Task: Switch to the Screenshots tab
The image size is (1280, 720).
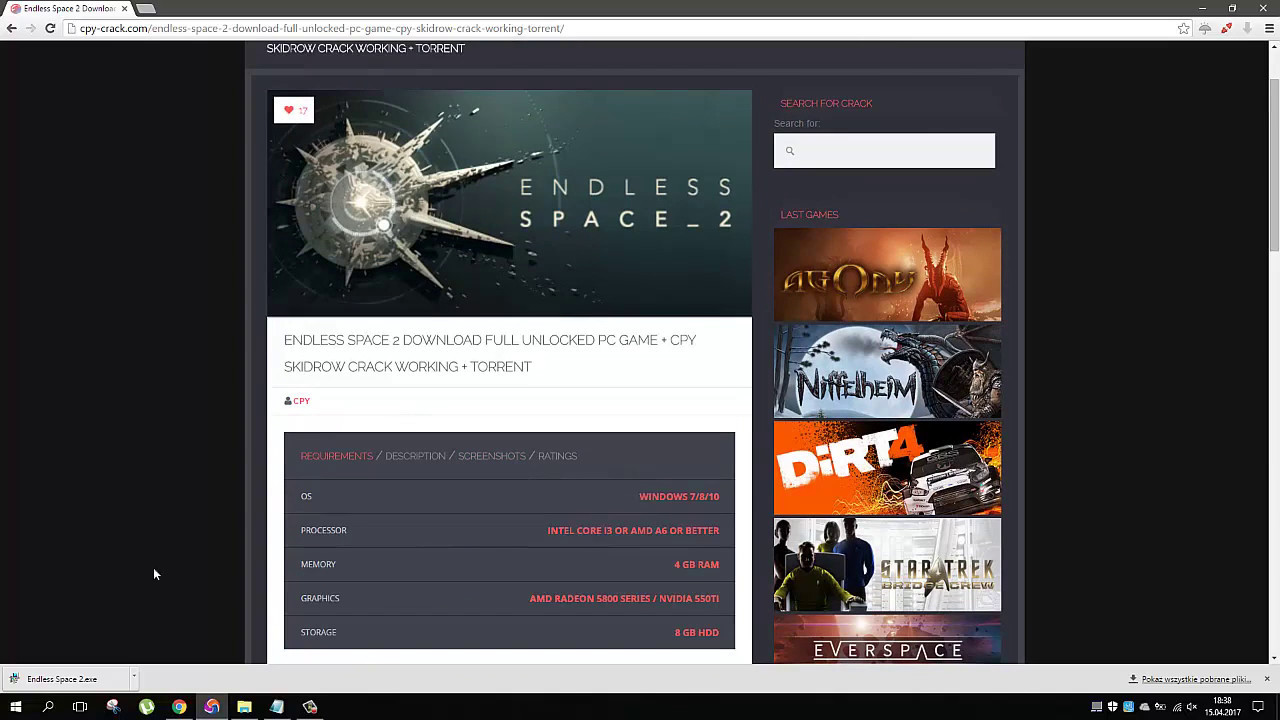Action: tap(491, 456)
